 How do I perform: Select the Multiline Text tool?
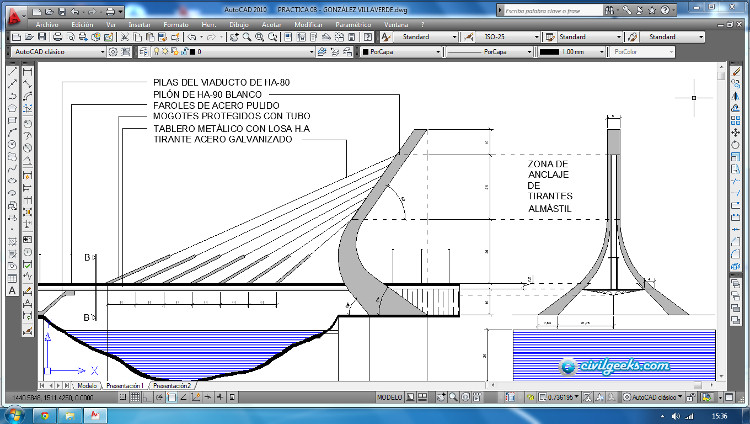tap(11, 291)
